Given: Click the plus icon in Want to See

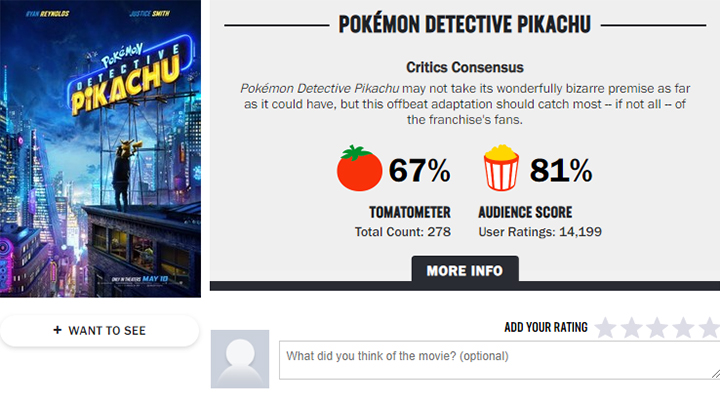Looking at the screenshot, I should point(57,330).
